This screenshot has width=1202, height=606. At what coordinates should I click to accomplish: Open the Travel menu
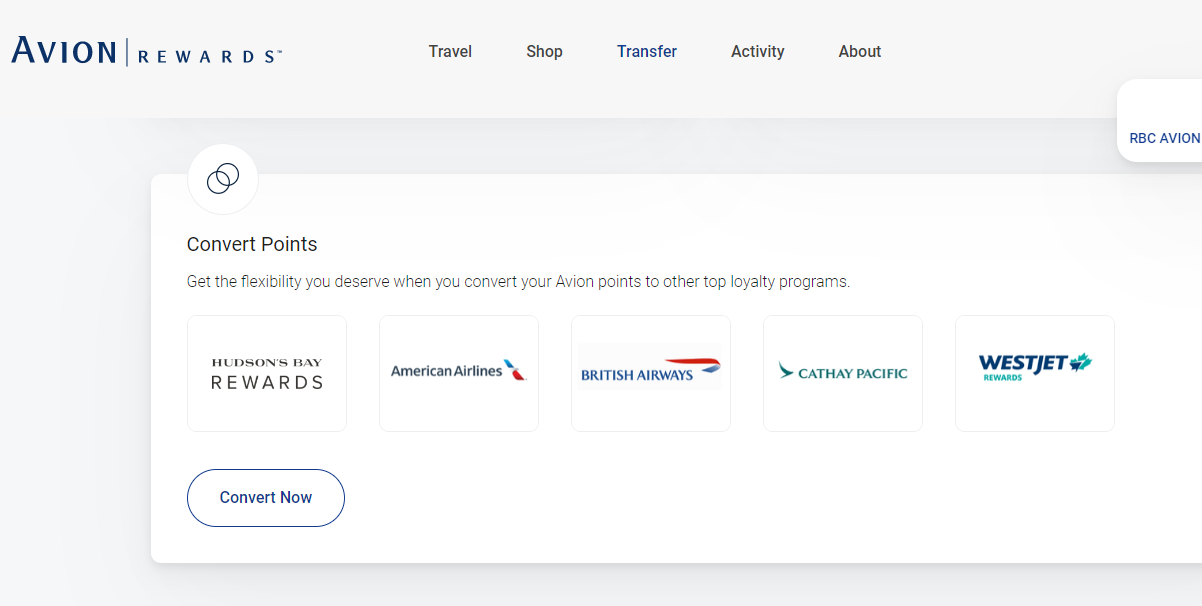pyautogui.click(x=450, y=51)
